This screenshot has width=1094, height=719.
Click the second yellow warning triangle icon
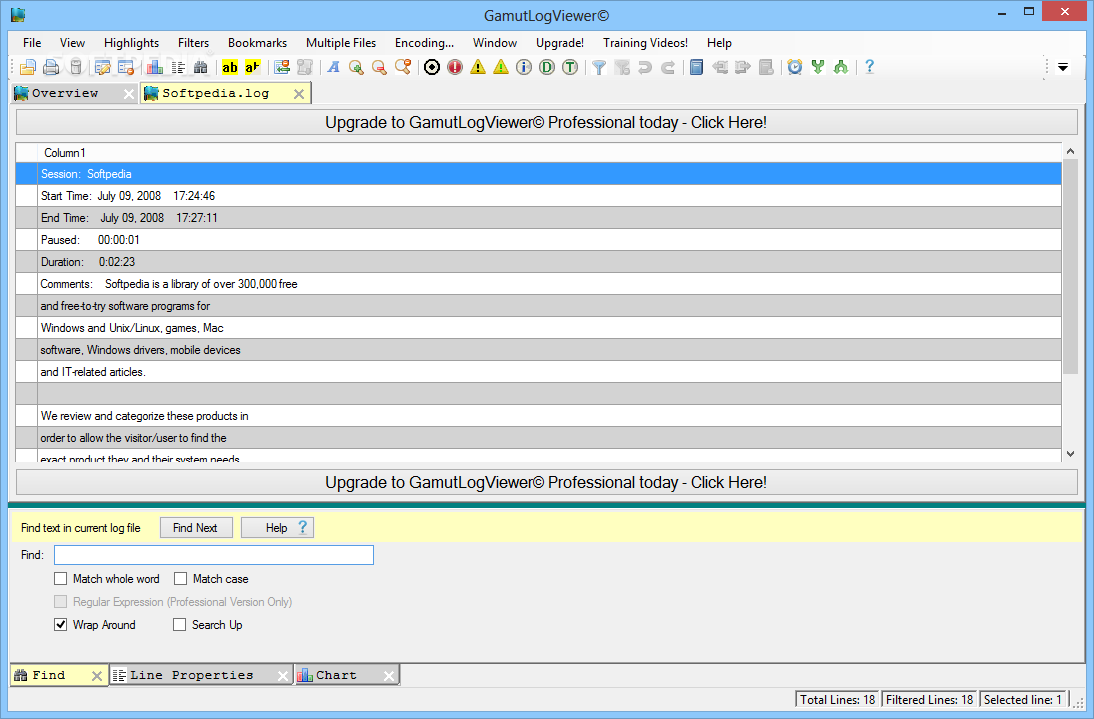pyautogui.click(x=501, y=68)
